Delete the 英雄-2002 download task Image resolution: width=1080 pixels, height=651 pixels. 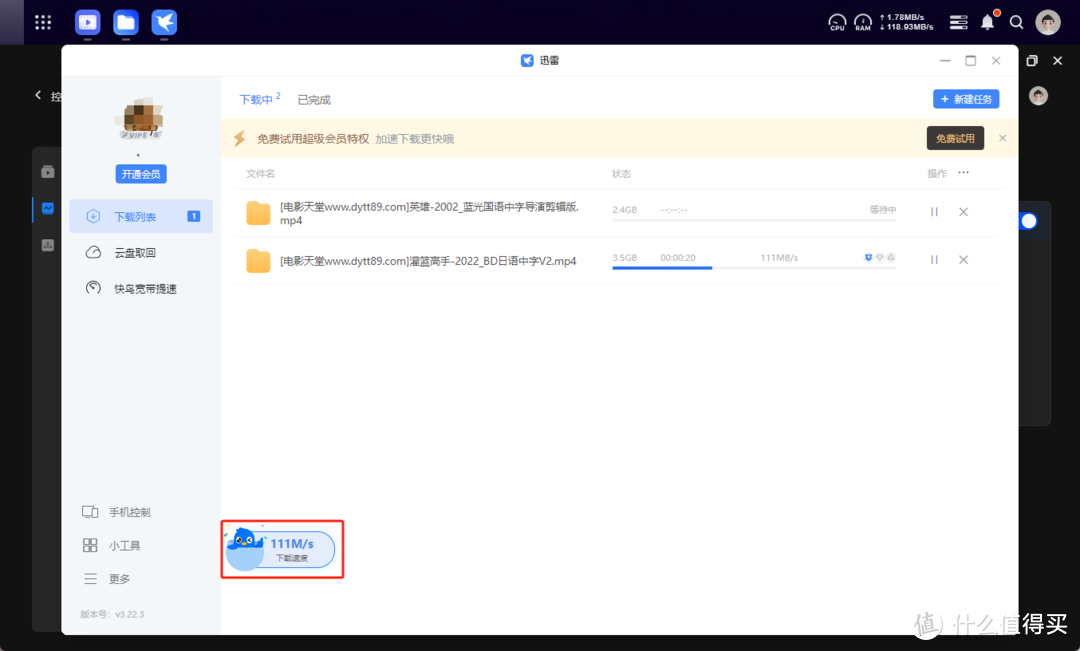963,212
